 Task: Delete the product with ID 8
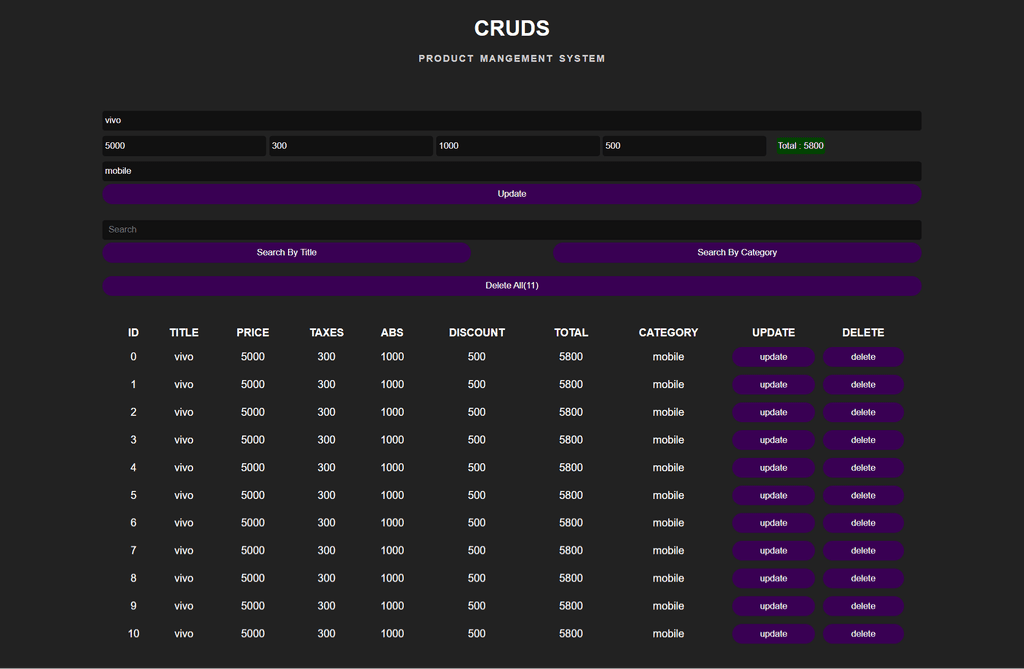863,578
